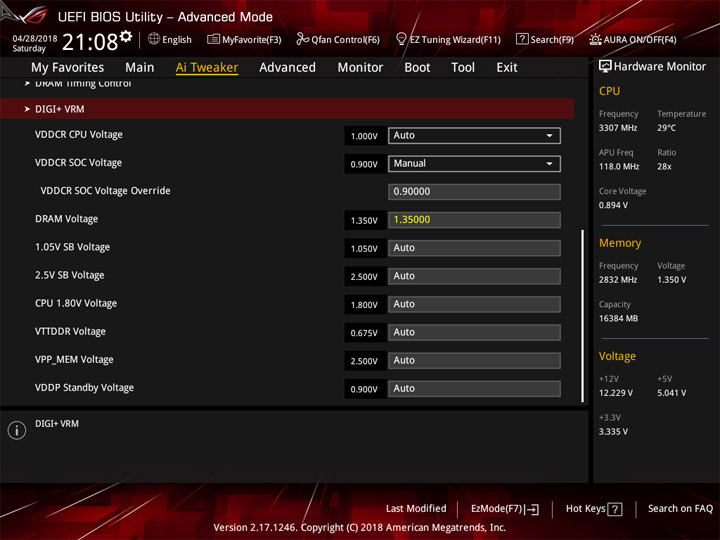Click Search on FAQ link
720x540 pixels.
[680, 508]
